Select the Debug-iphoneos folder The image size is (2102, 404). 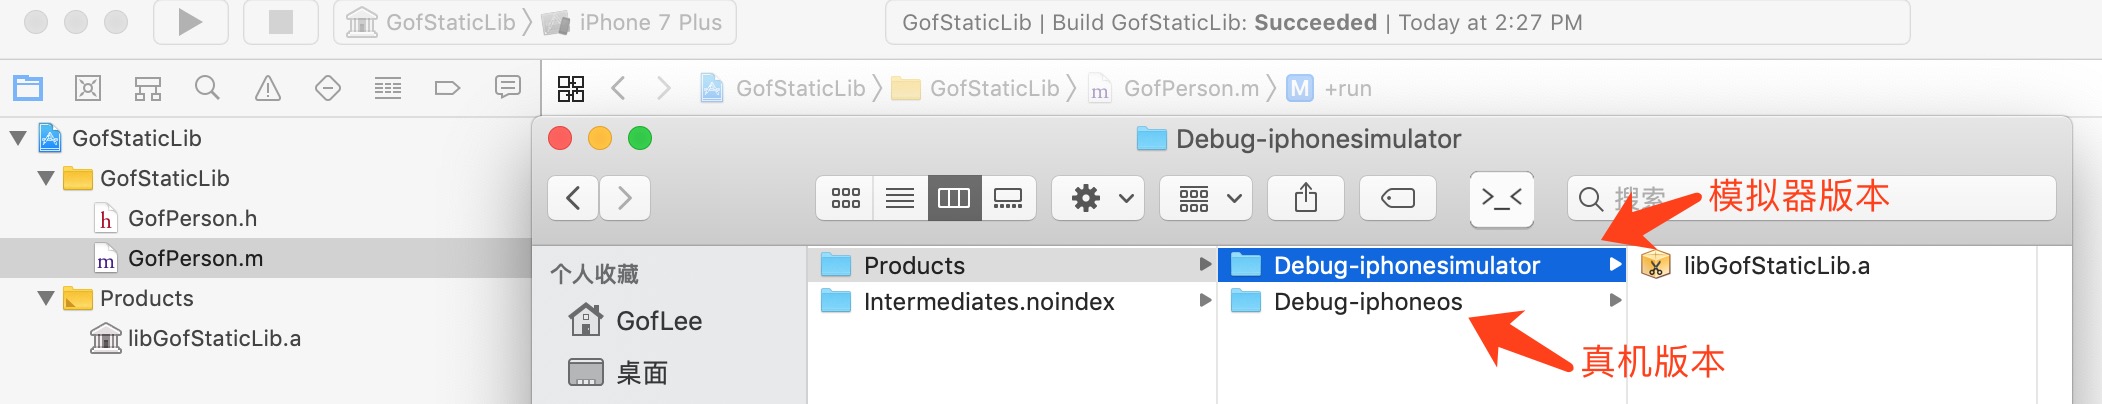click(x=1367, y=301)
